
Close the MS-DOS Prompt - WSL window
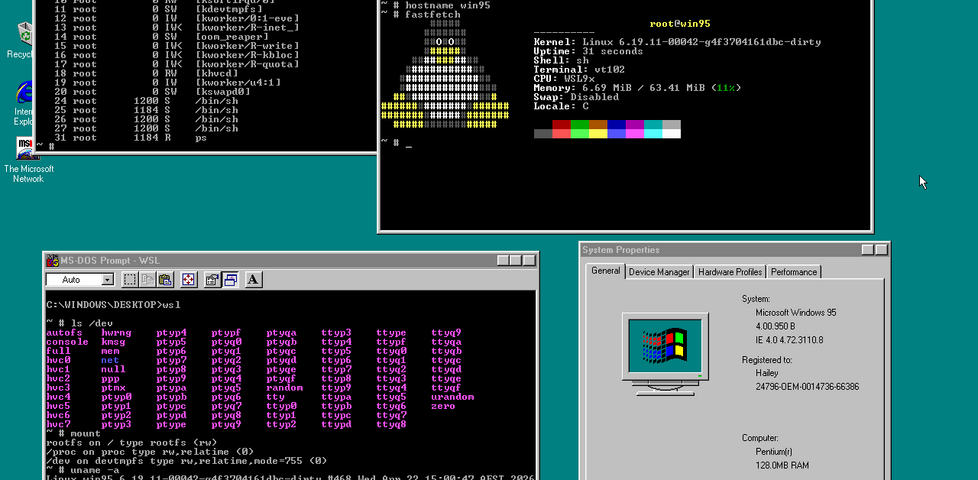click(x=530, y=260)
